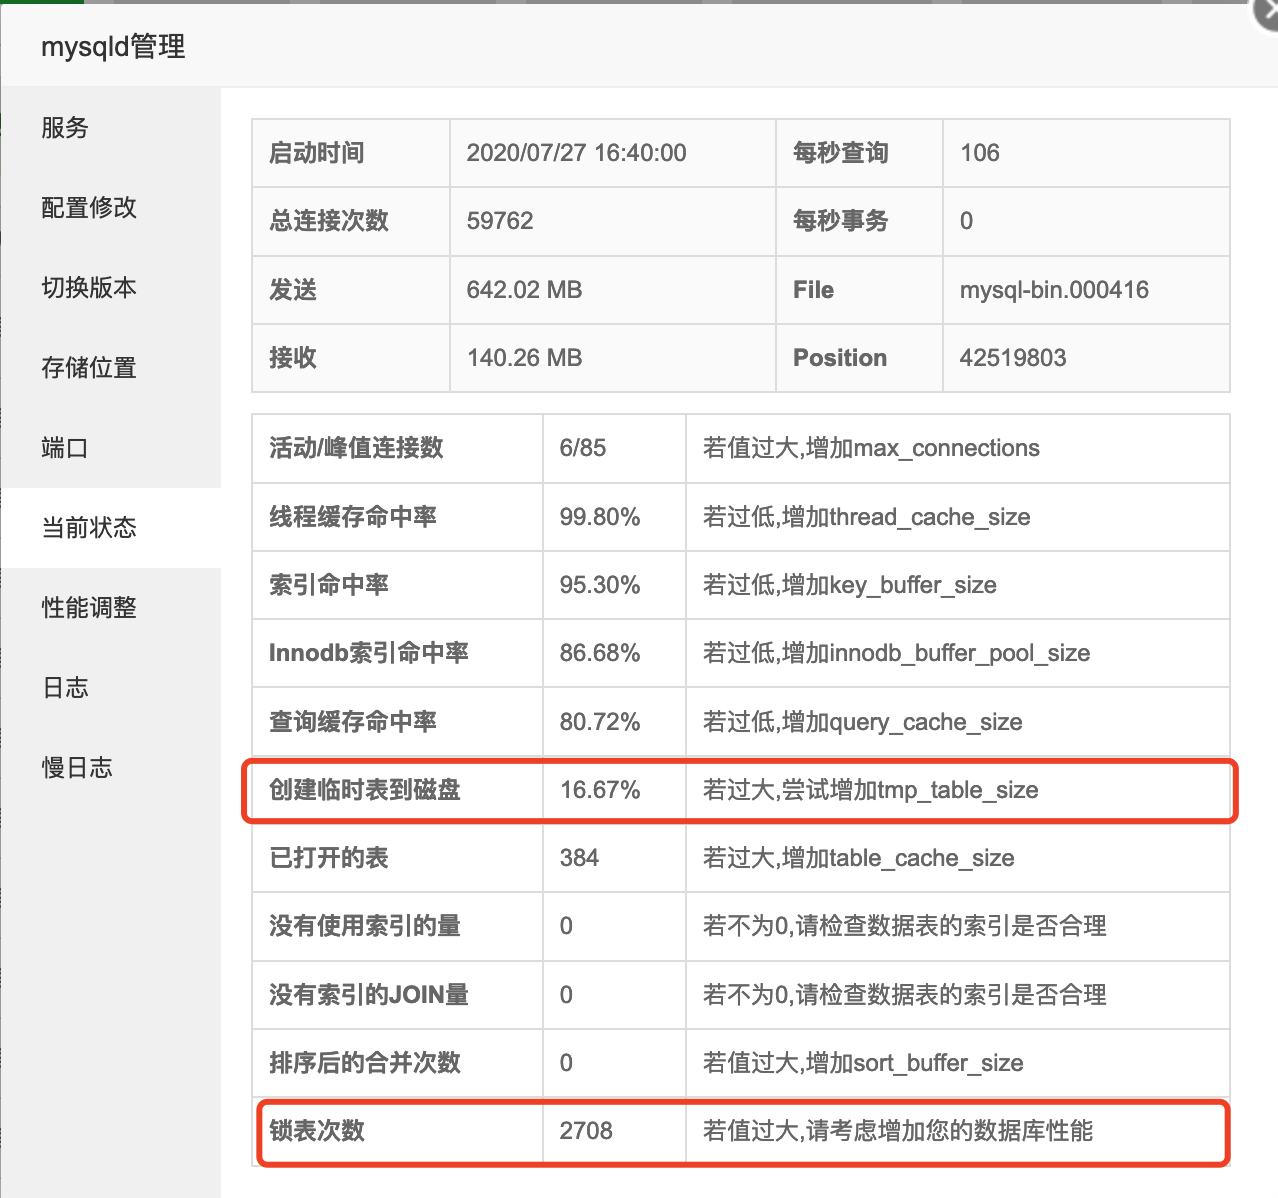Screen dimensions: 1278x1198
Task: Click the Innodb索引命中率 label
Action: point(369,653)
